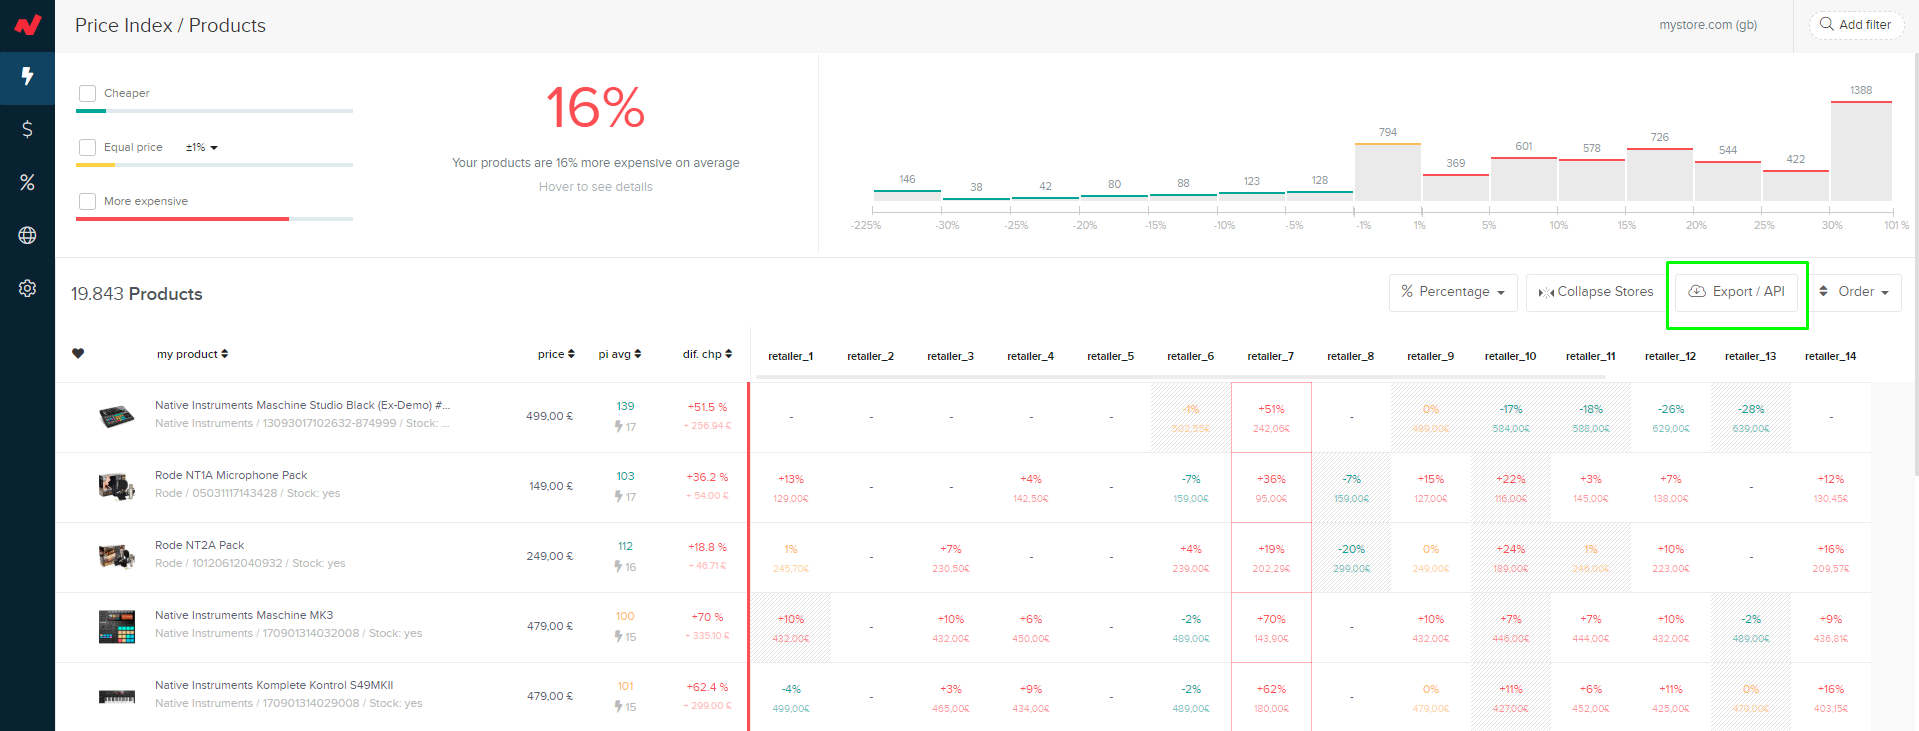Click the retailer_14 column header
The width and height of the screenshot is (1919, 731).
click(1830, 356)
